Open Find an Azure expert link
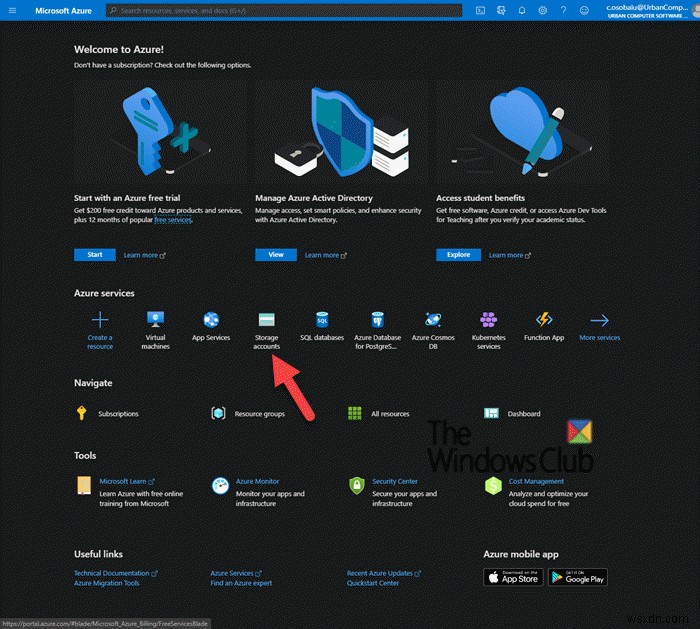 tap(241, 583)
